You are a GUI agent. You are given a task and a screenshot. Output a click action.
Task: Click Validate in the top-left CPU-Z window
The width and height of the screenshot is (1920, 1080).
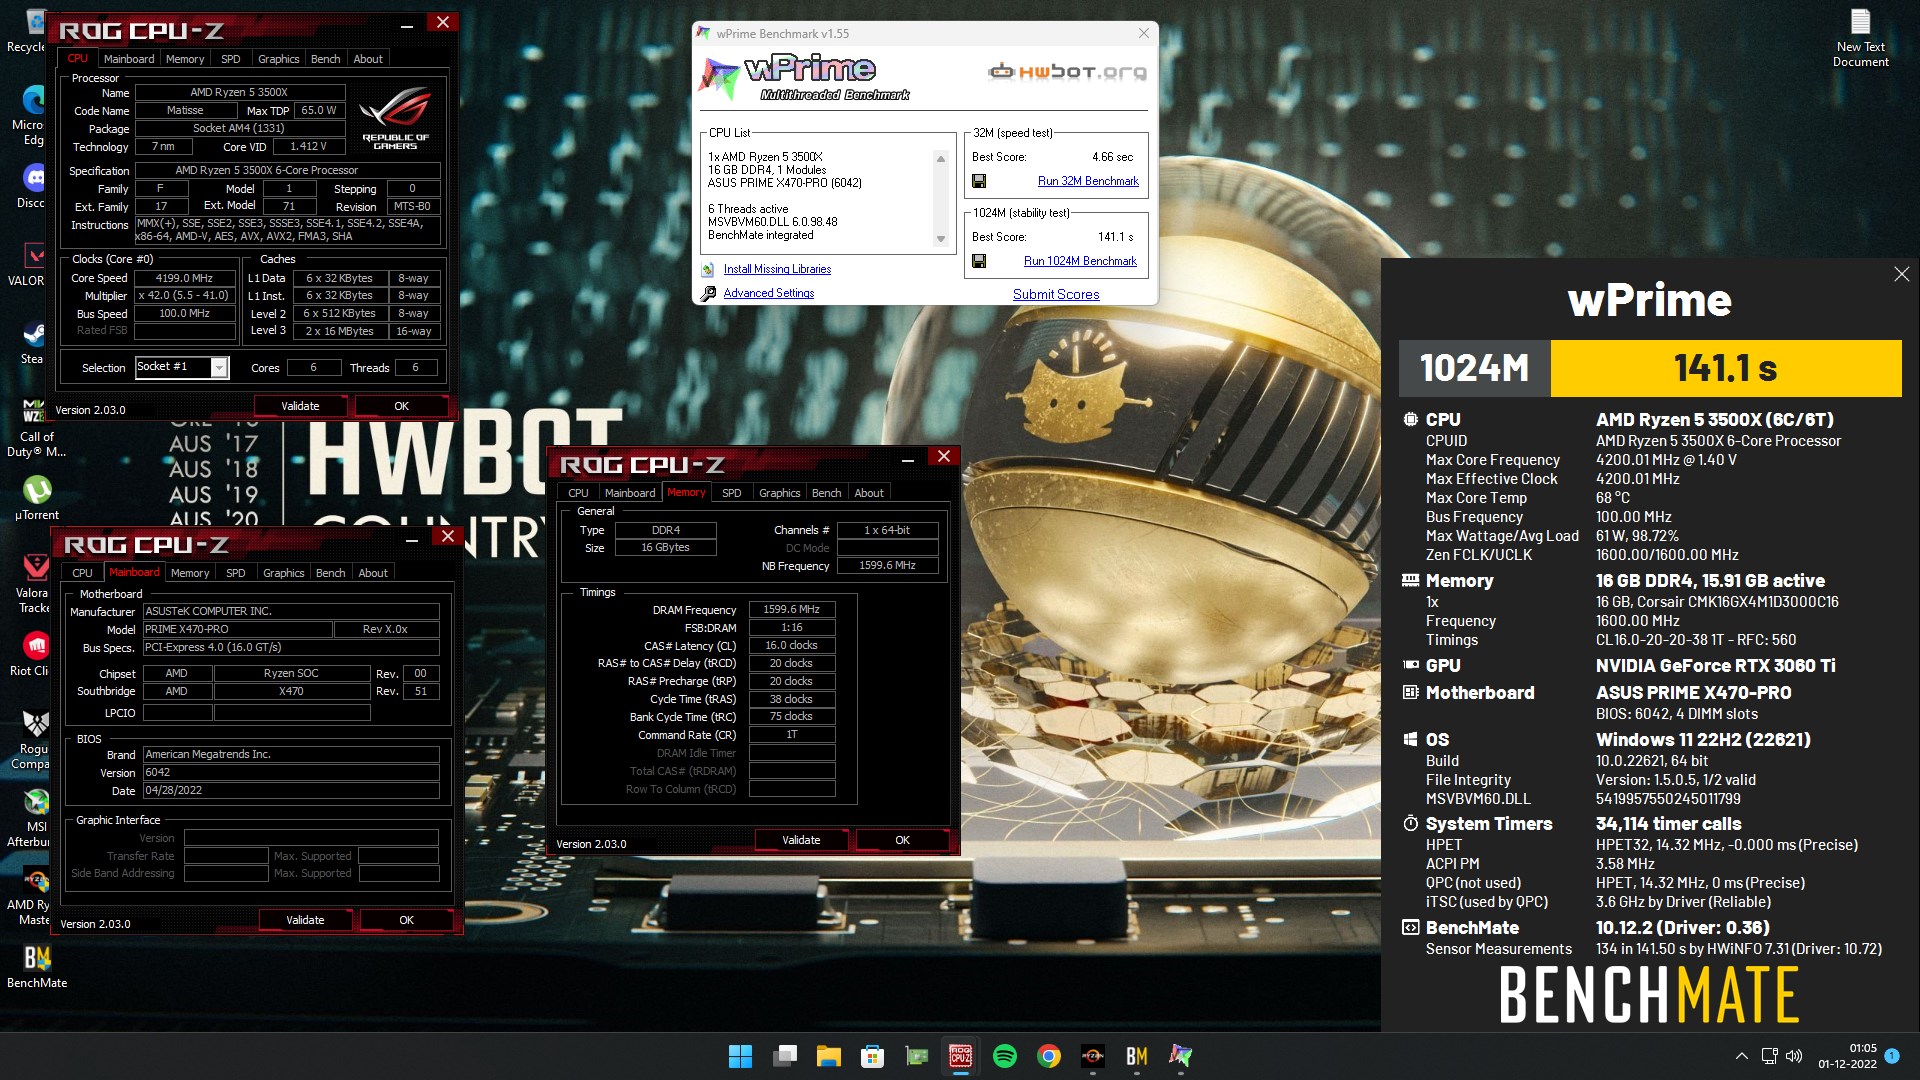pyautogui.click(x=300, y=406)
